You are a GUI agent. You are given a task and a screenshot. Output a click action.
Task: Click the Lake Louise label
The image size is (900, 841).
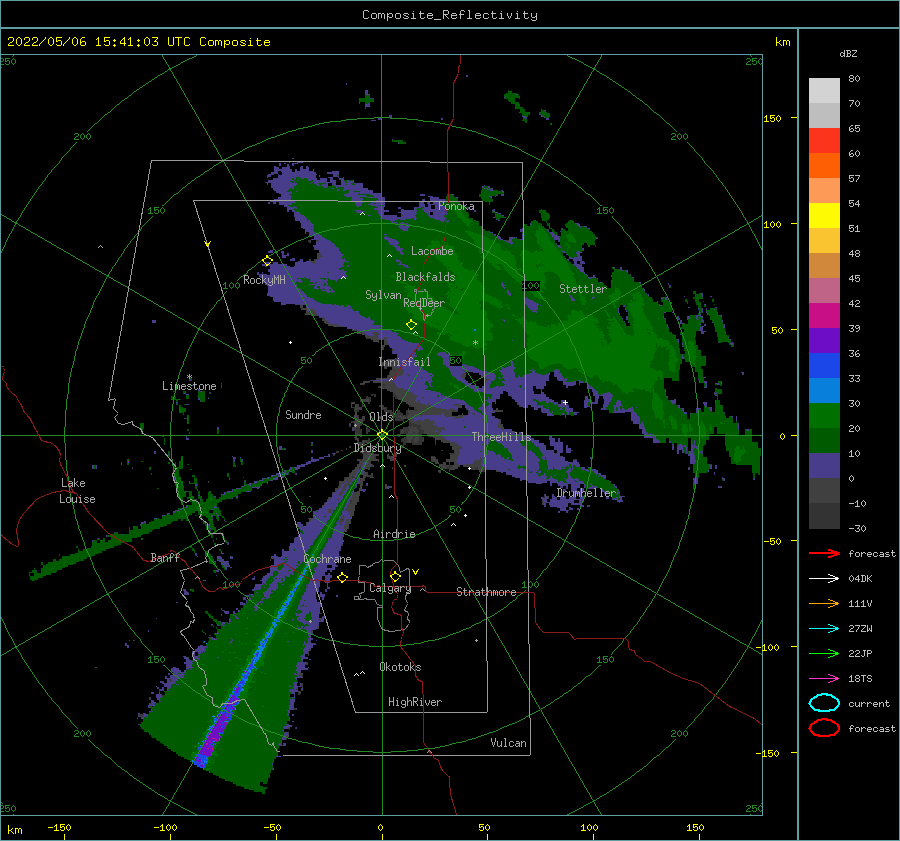coord(77,491)
